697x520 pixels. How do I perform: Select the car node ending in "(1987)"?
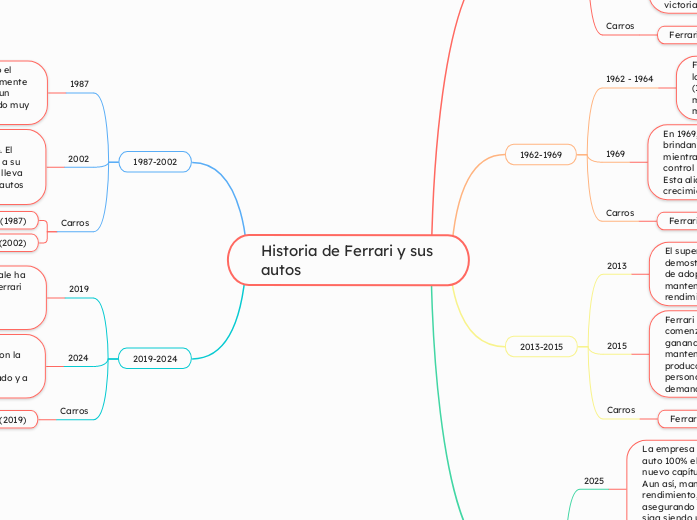pyautogui.click(x=19, y=221)
